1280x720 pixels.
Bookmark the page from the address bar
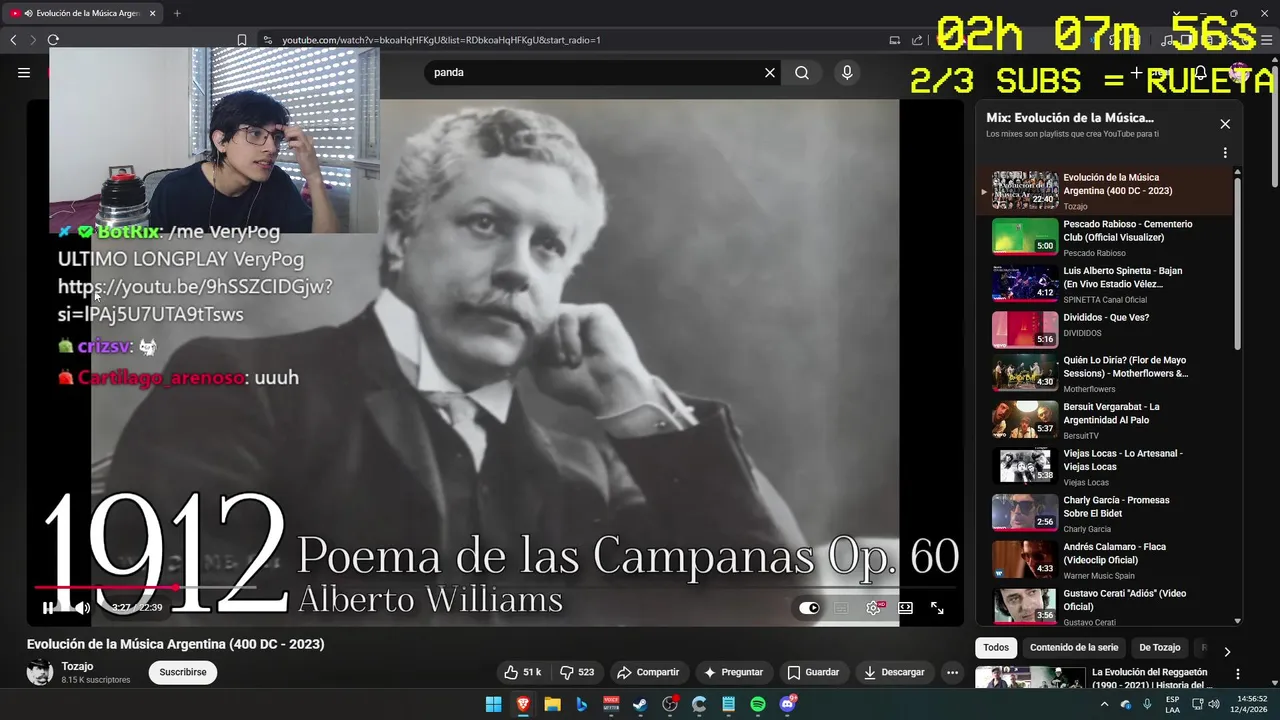241,40
